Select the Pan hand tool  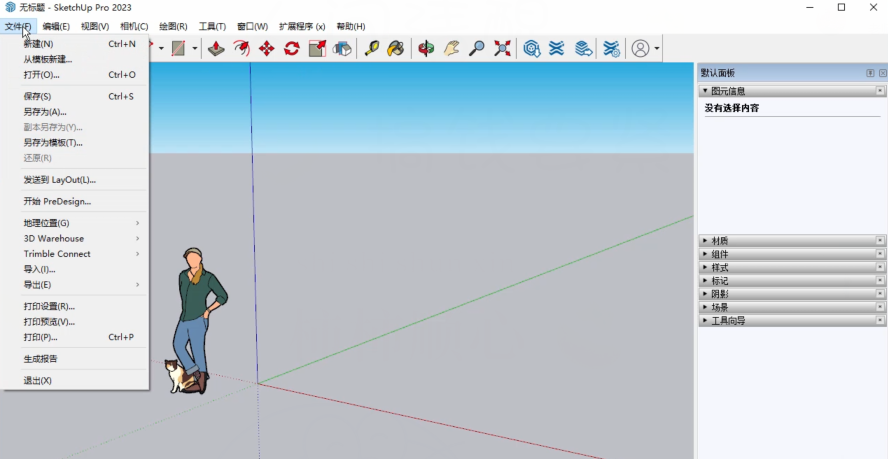(x=451, y=48)
